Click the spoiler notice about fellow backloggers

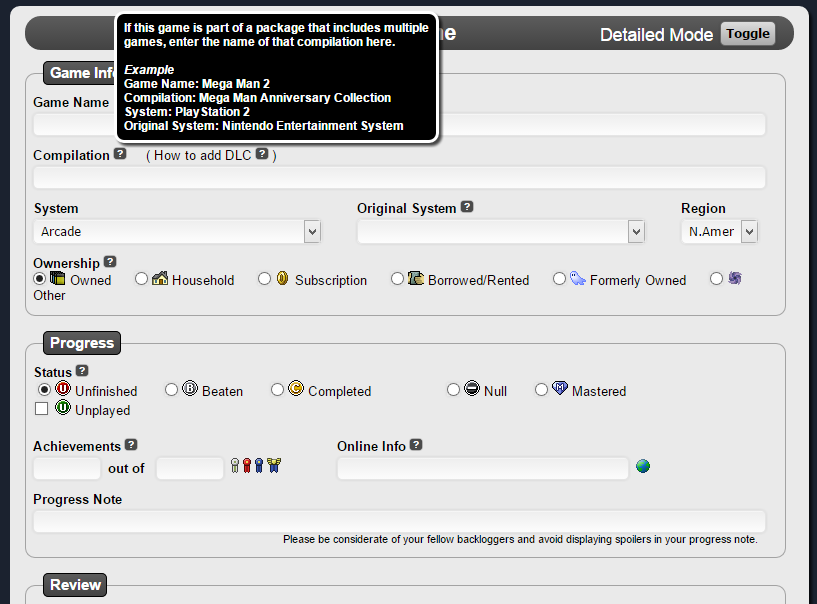[520, 539]
